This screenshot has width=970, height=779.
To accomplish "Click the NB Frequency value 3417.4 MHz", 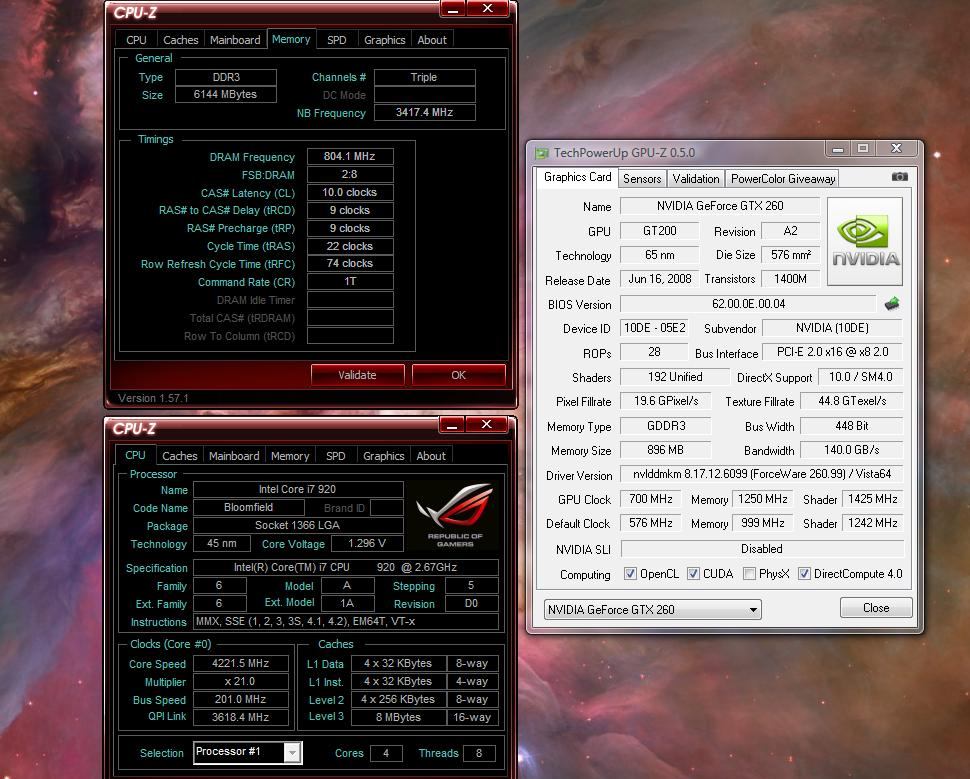I will coord(424,113).
